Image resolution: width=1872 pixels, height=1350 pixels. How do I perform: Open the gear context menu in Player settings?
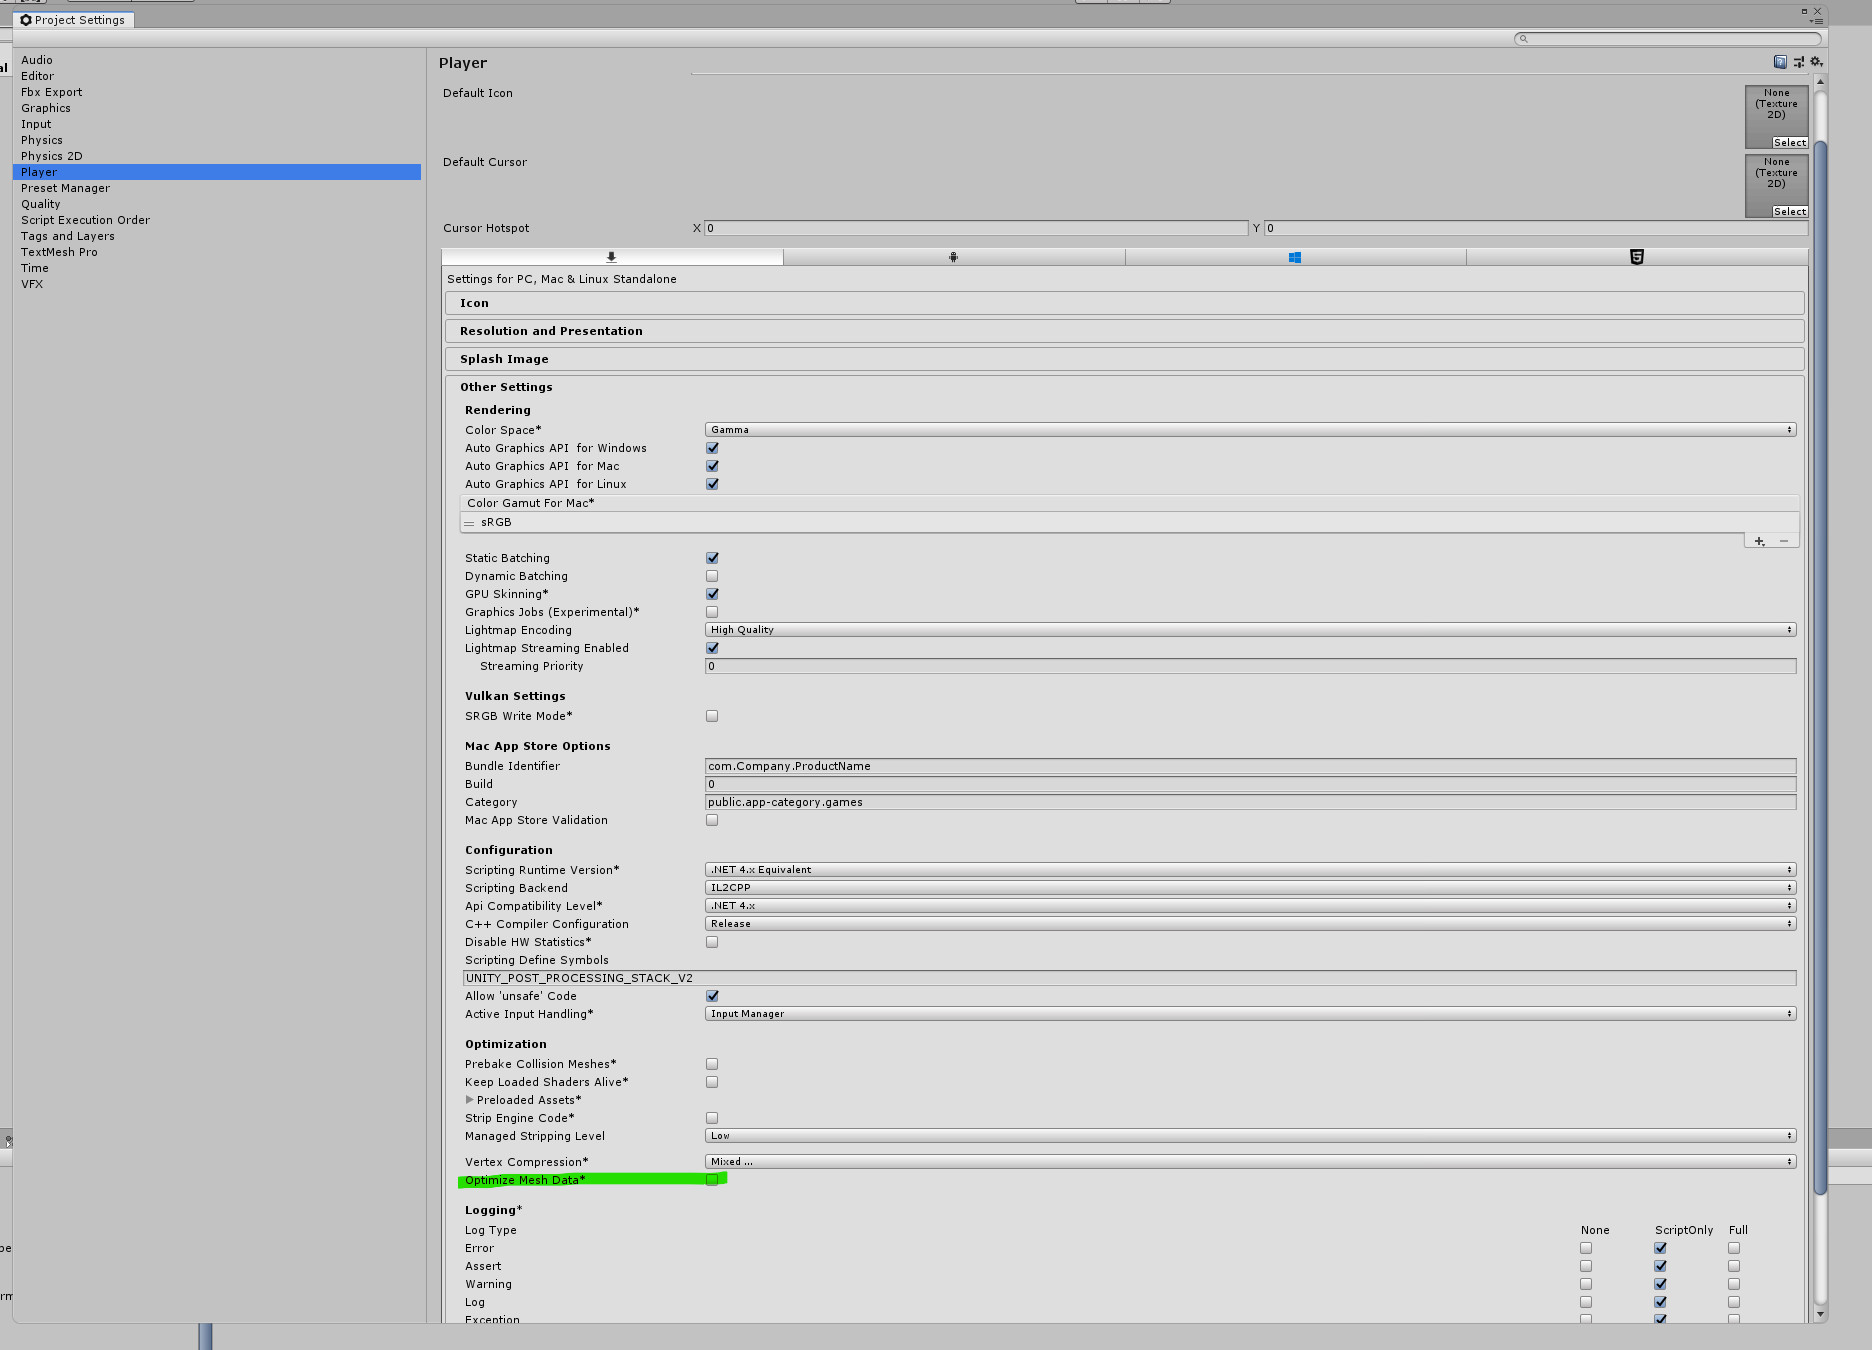coord(1816,61)
